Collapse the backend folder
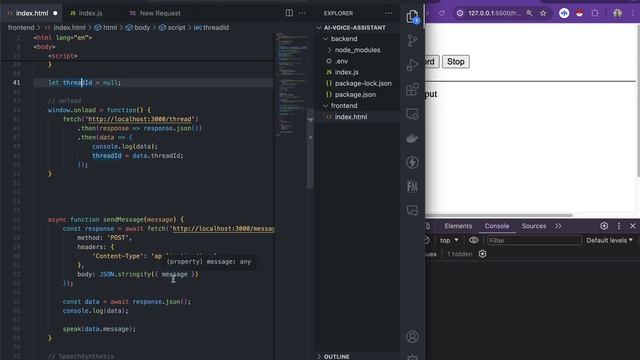The image size is (640, 360). 344,39
